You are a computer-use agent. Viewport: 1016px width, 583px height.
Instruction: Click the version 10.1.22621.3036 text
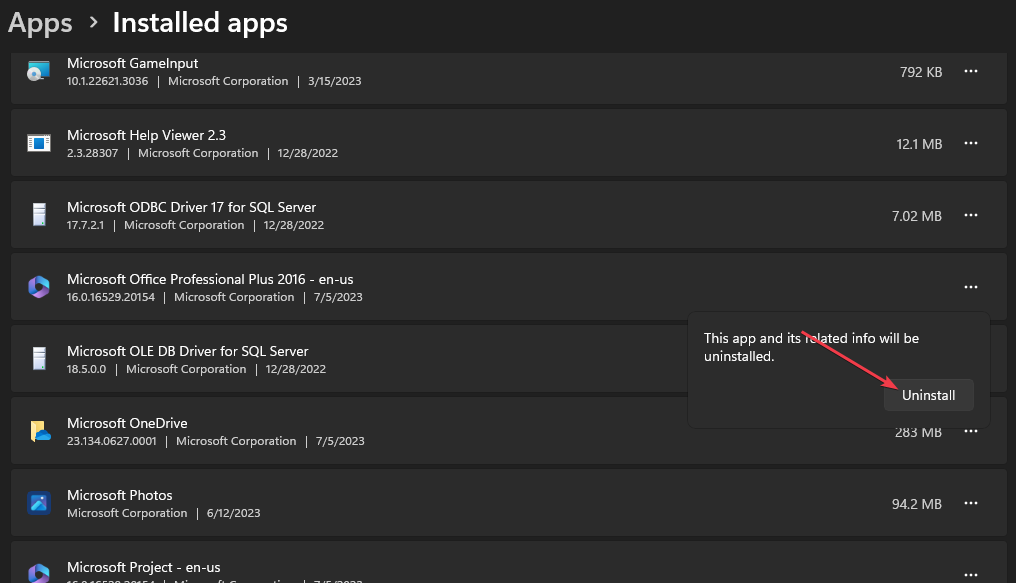(108, 81)
